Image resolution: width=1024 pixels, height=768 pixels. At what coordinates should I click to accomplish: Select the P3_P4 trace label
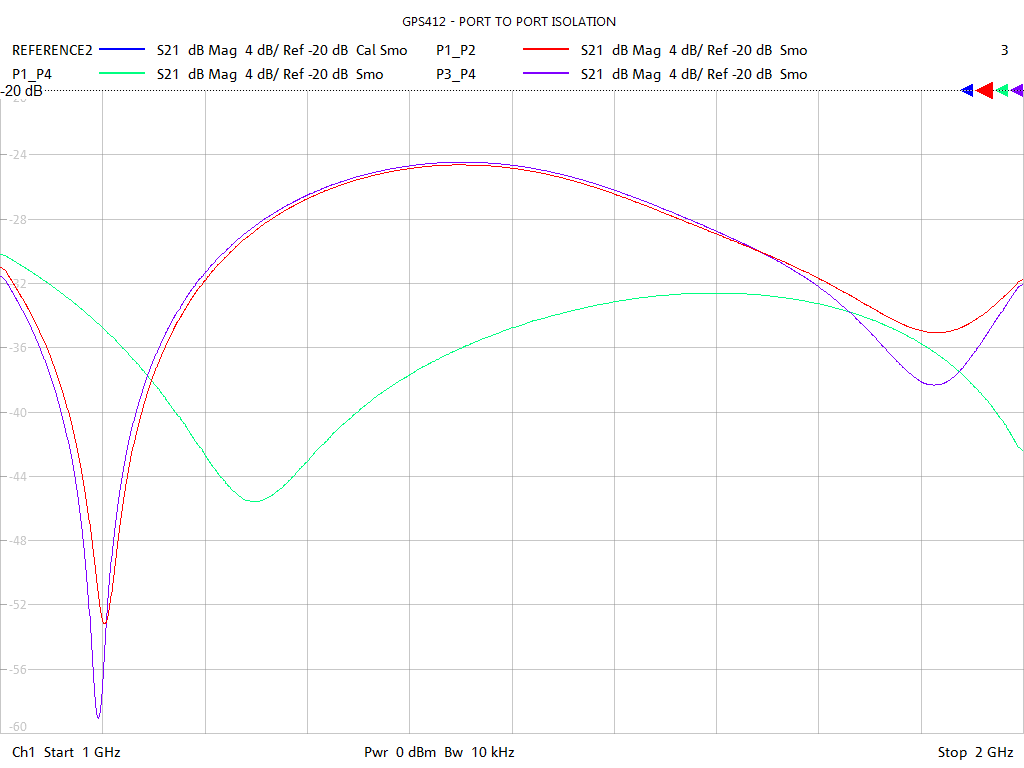[456, 74]
